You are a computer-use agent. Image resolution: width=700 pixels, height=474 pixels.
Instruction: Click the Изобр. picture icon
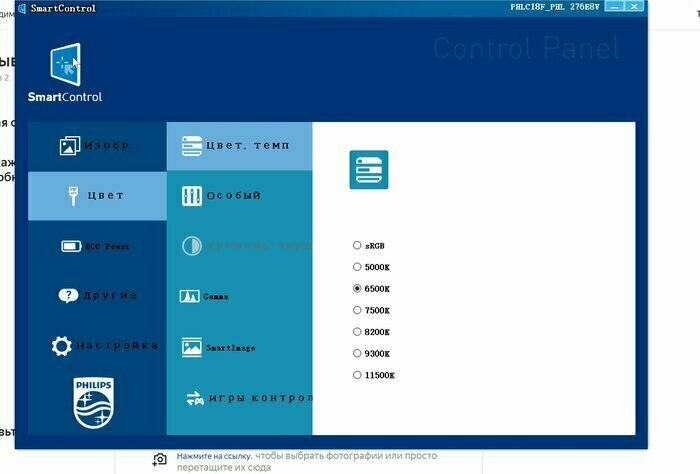tap(70, 146)
